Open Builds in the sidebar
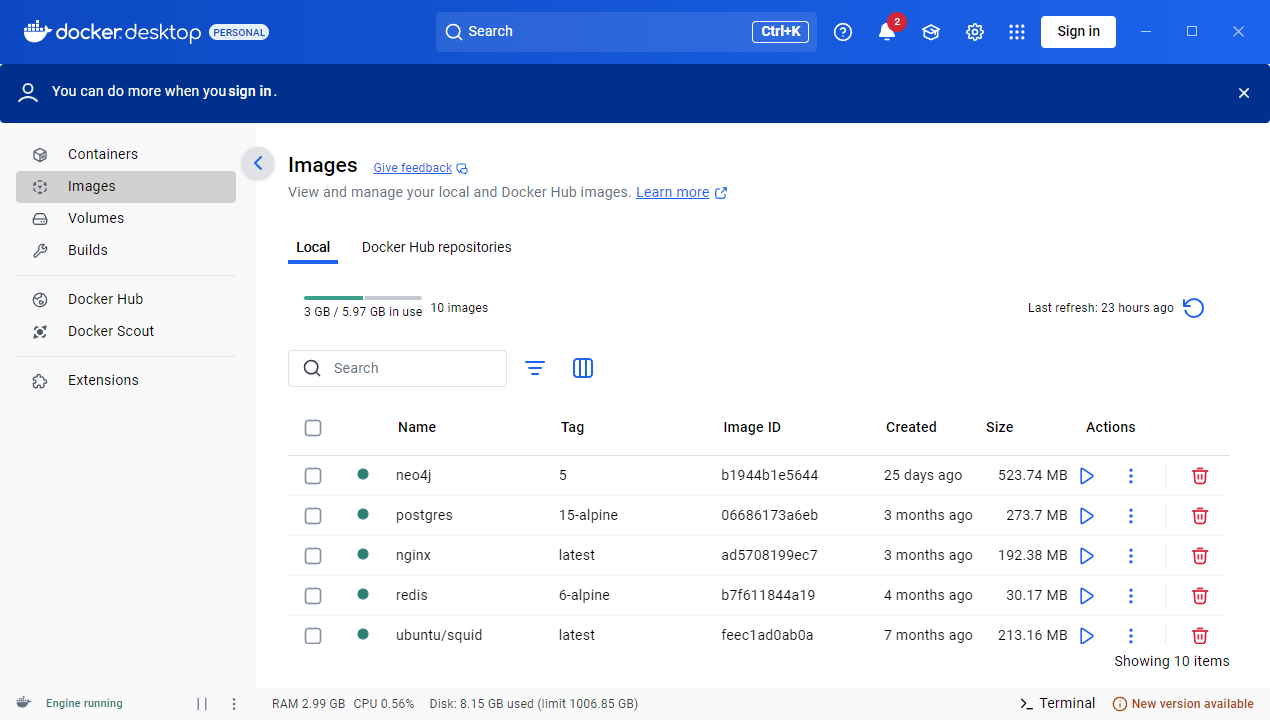Screen dimensions: 1270x720 (x=126, y=250)
